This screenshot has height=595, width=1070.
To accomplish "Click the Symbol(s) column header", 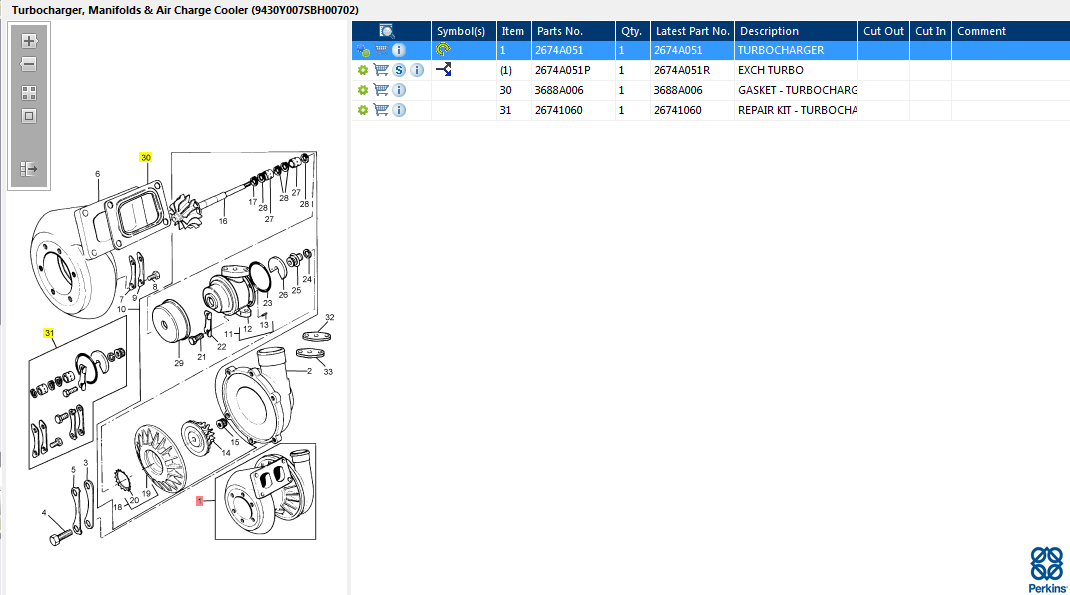I will click(x=463, y=31).
